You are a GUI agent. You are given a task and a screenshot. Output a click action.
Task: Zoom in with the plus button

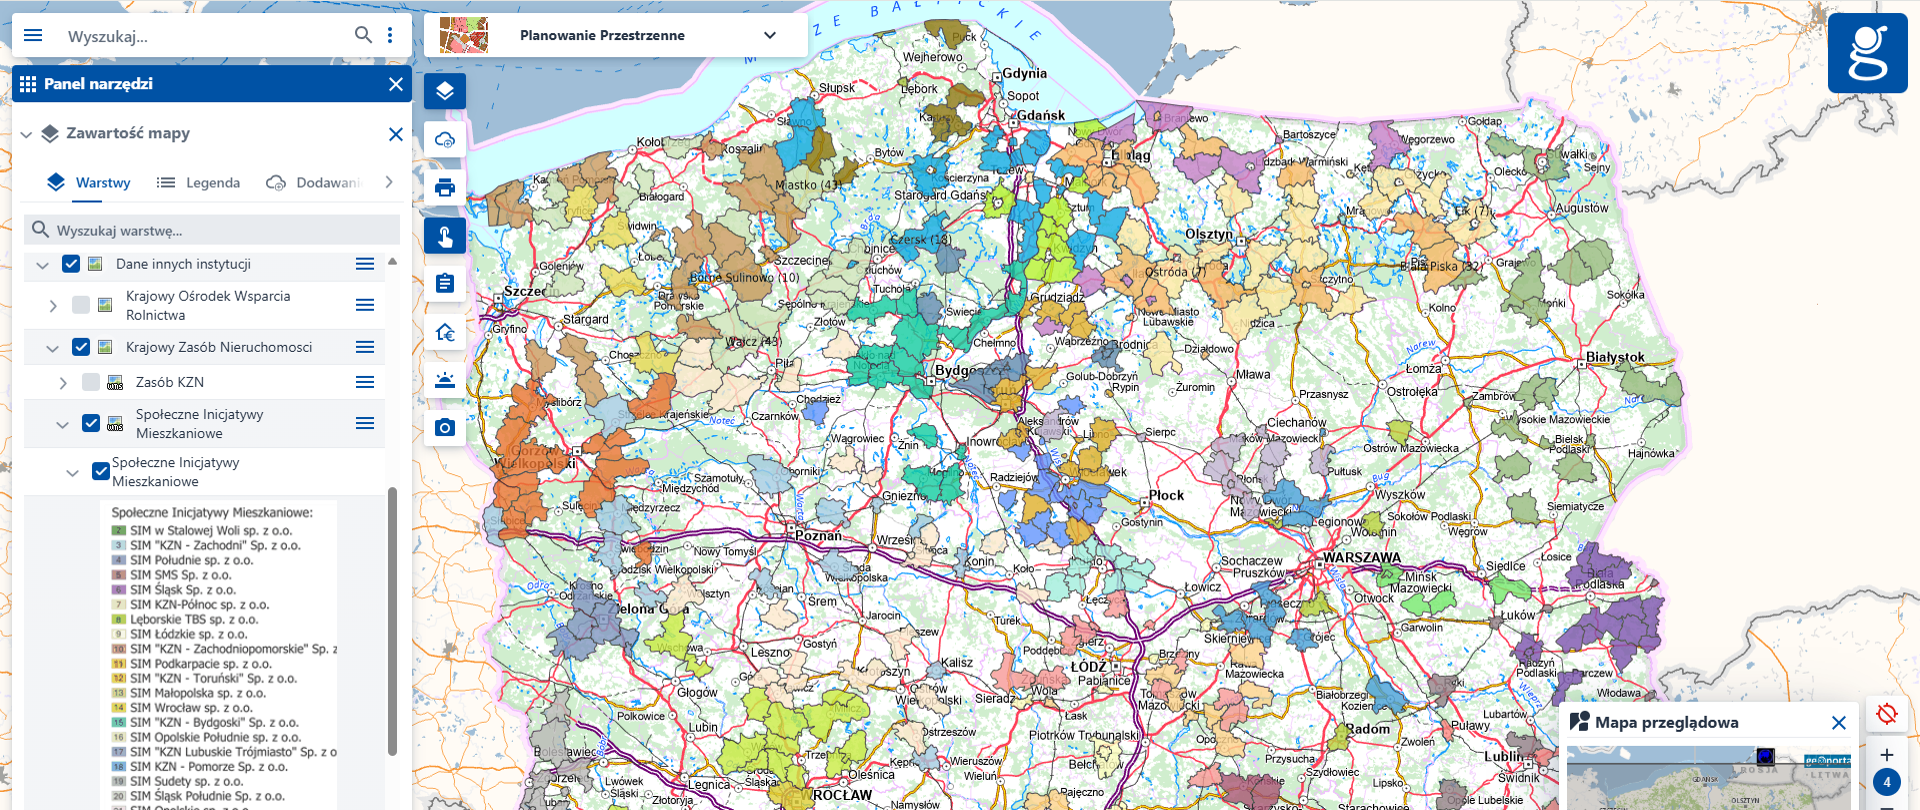pyautogui.click(x=1887, y=755)
